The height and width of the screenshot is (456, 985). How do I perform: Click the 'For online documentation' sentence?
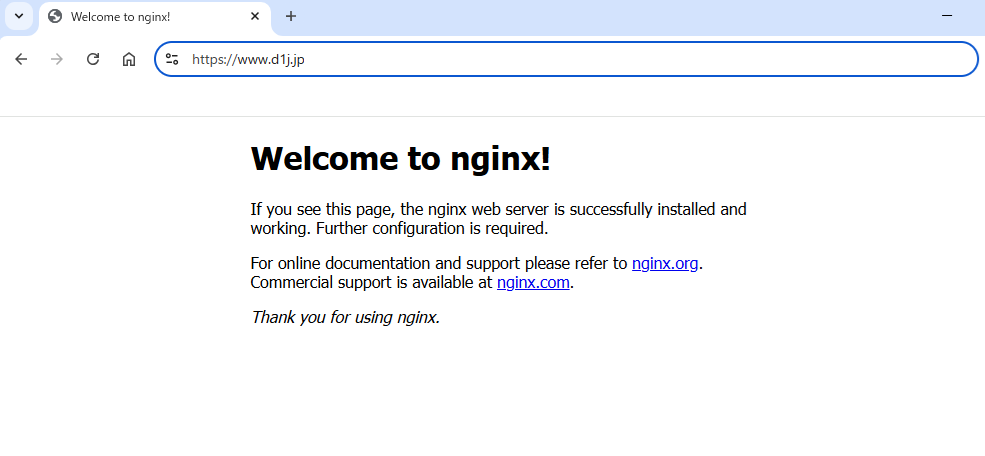(x=438, y=264)
